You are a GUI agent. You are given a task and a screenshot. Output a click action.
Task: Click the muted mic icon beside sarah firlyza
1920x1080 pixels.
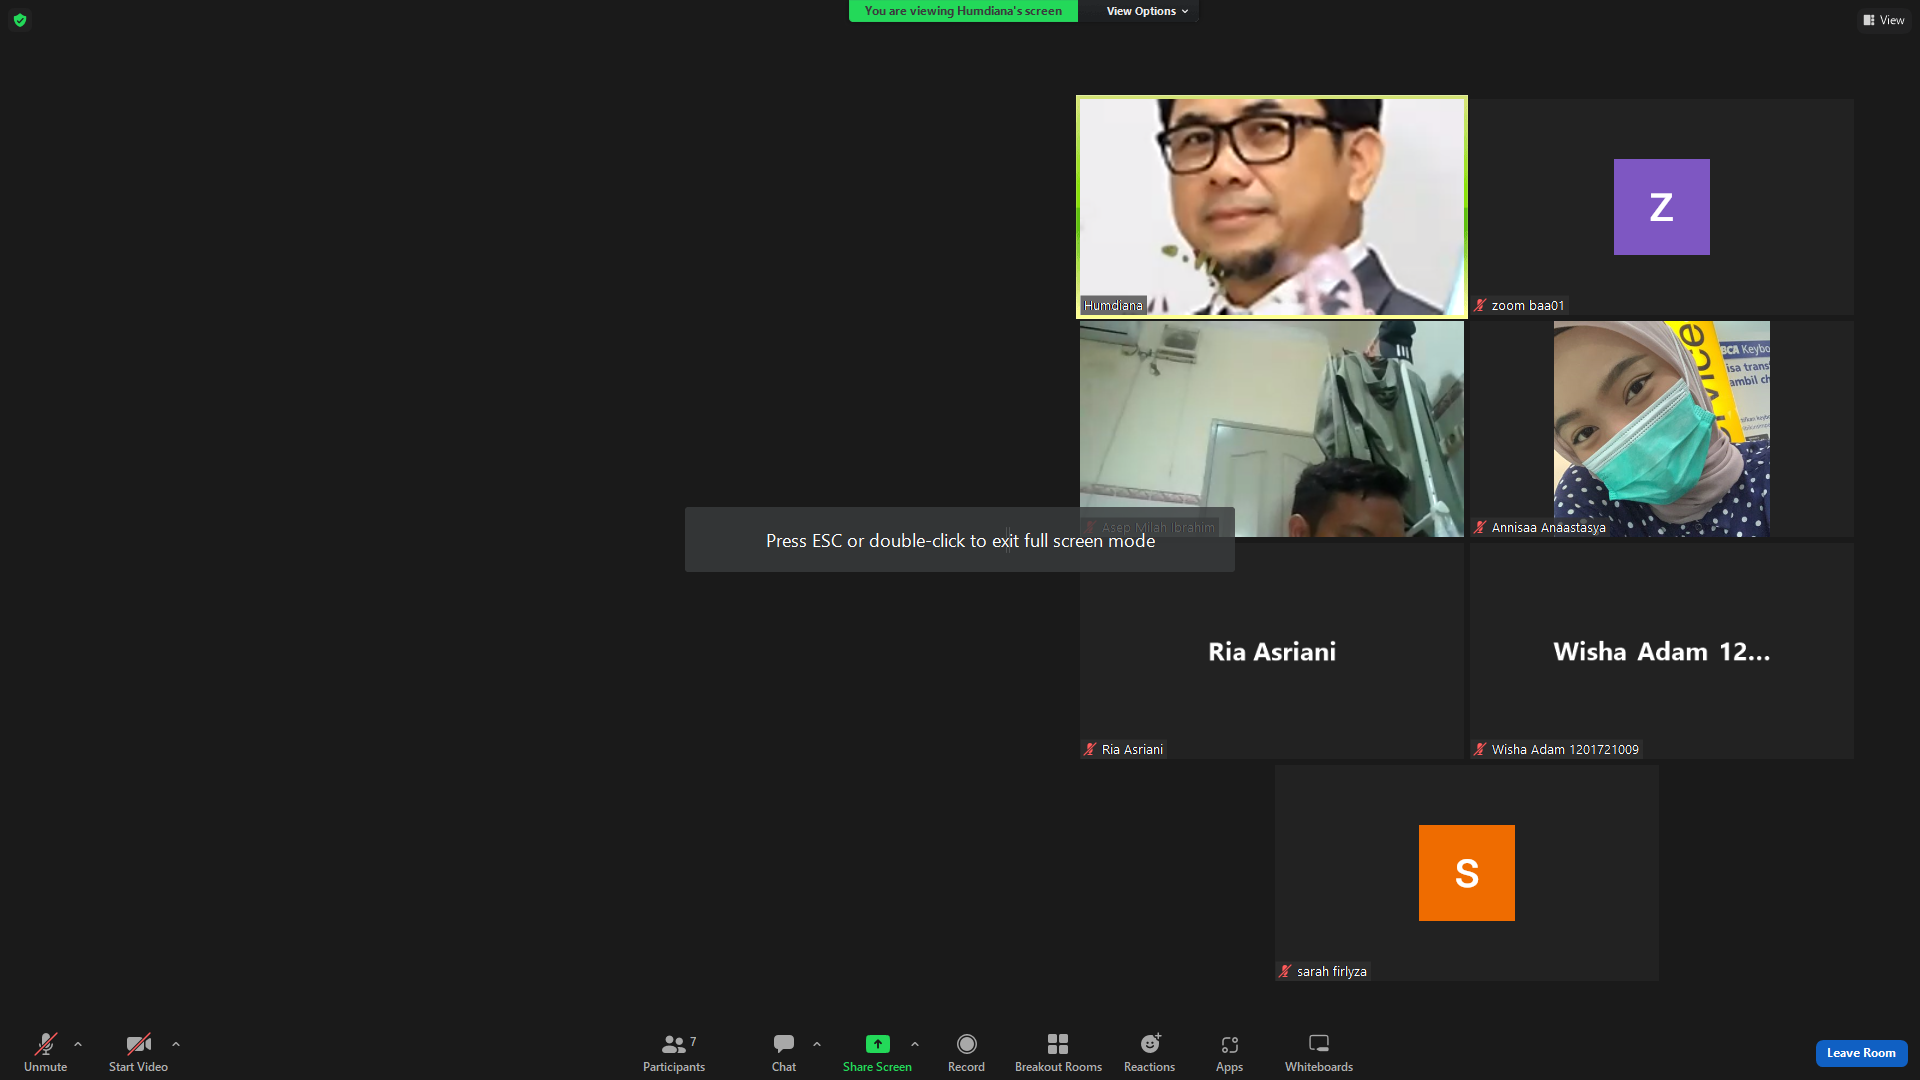[1285, 972]
